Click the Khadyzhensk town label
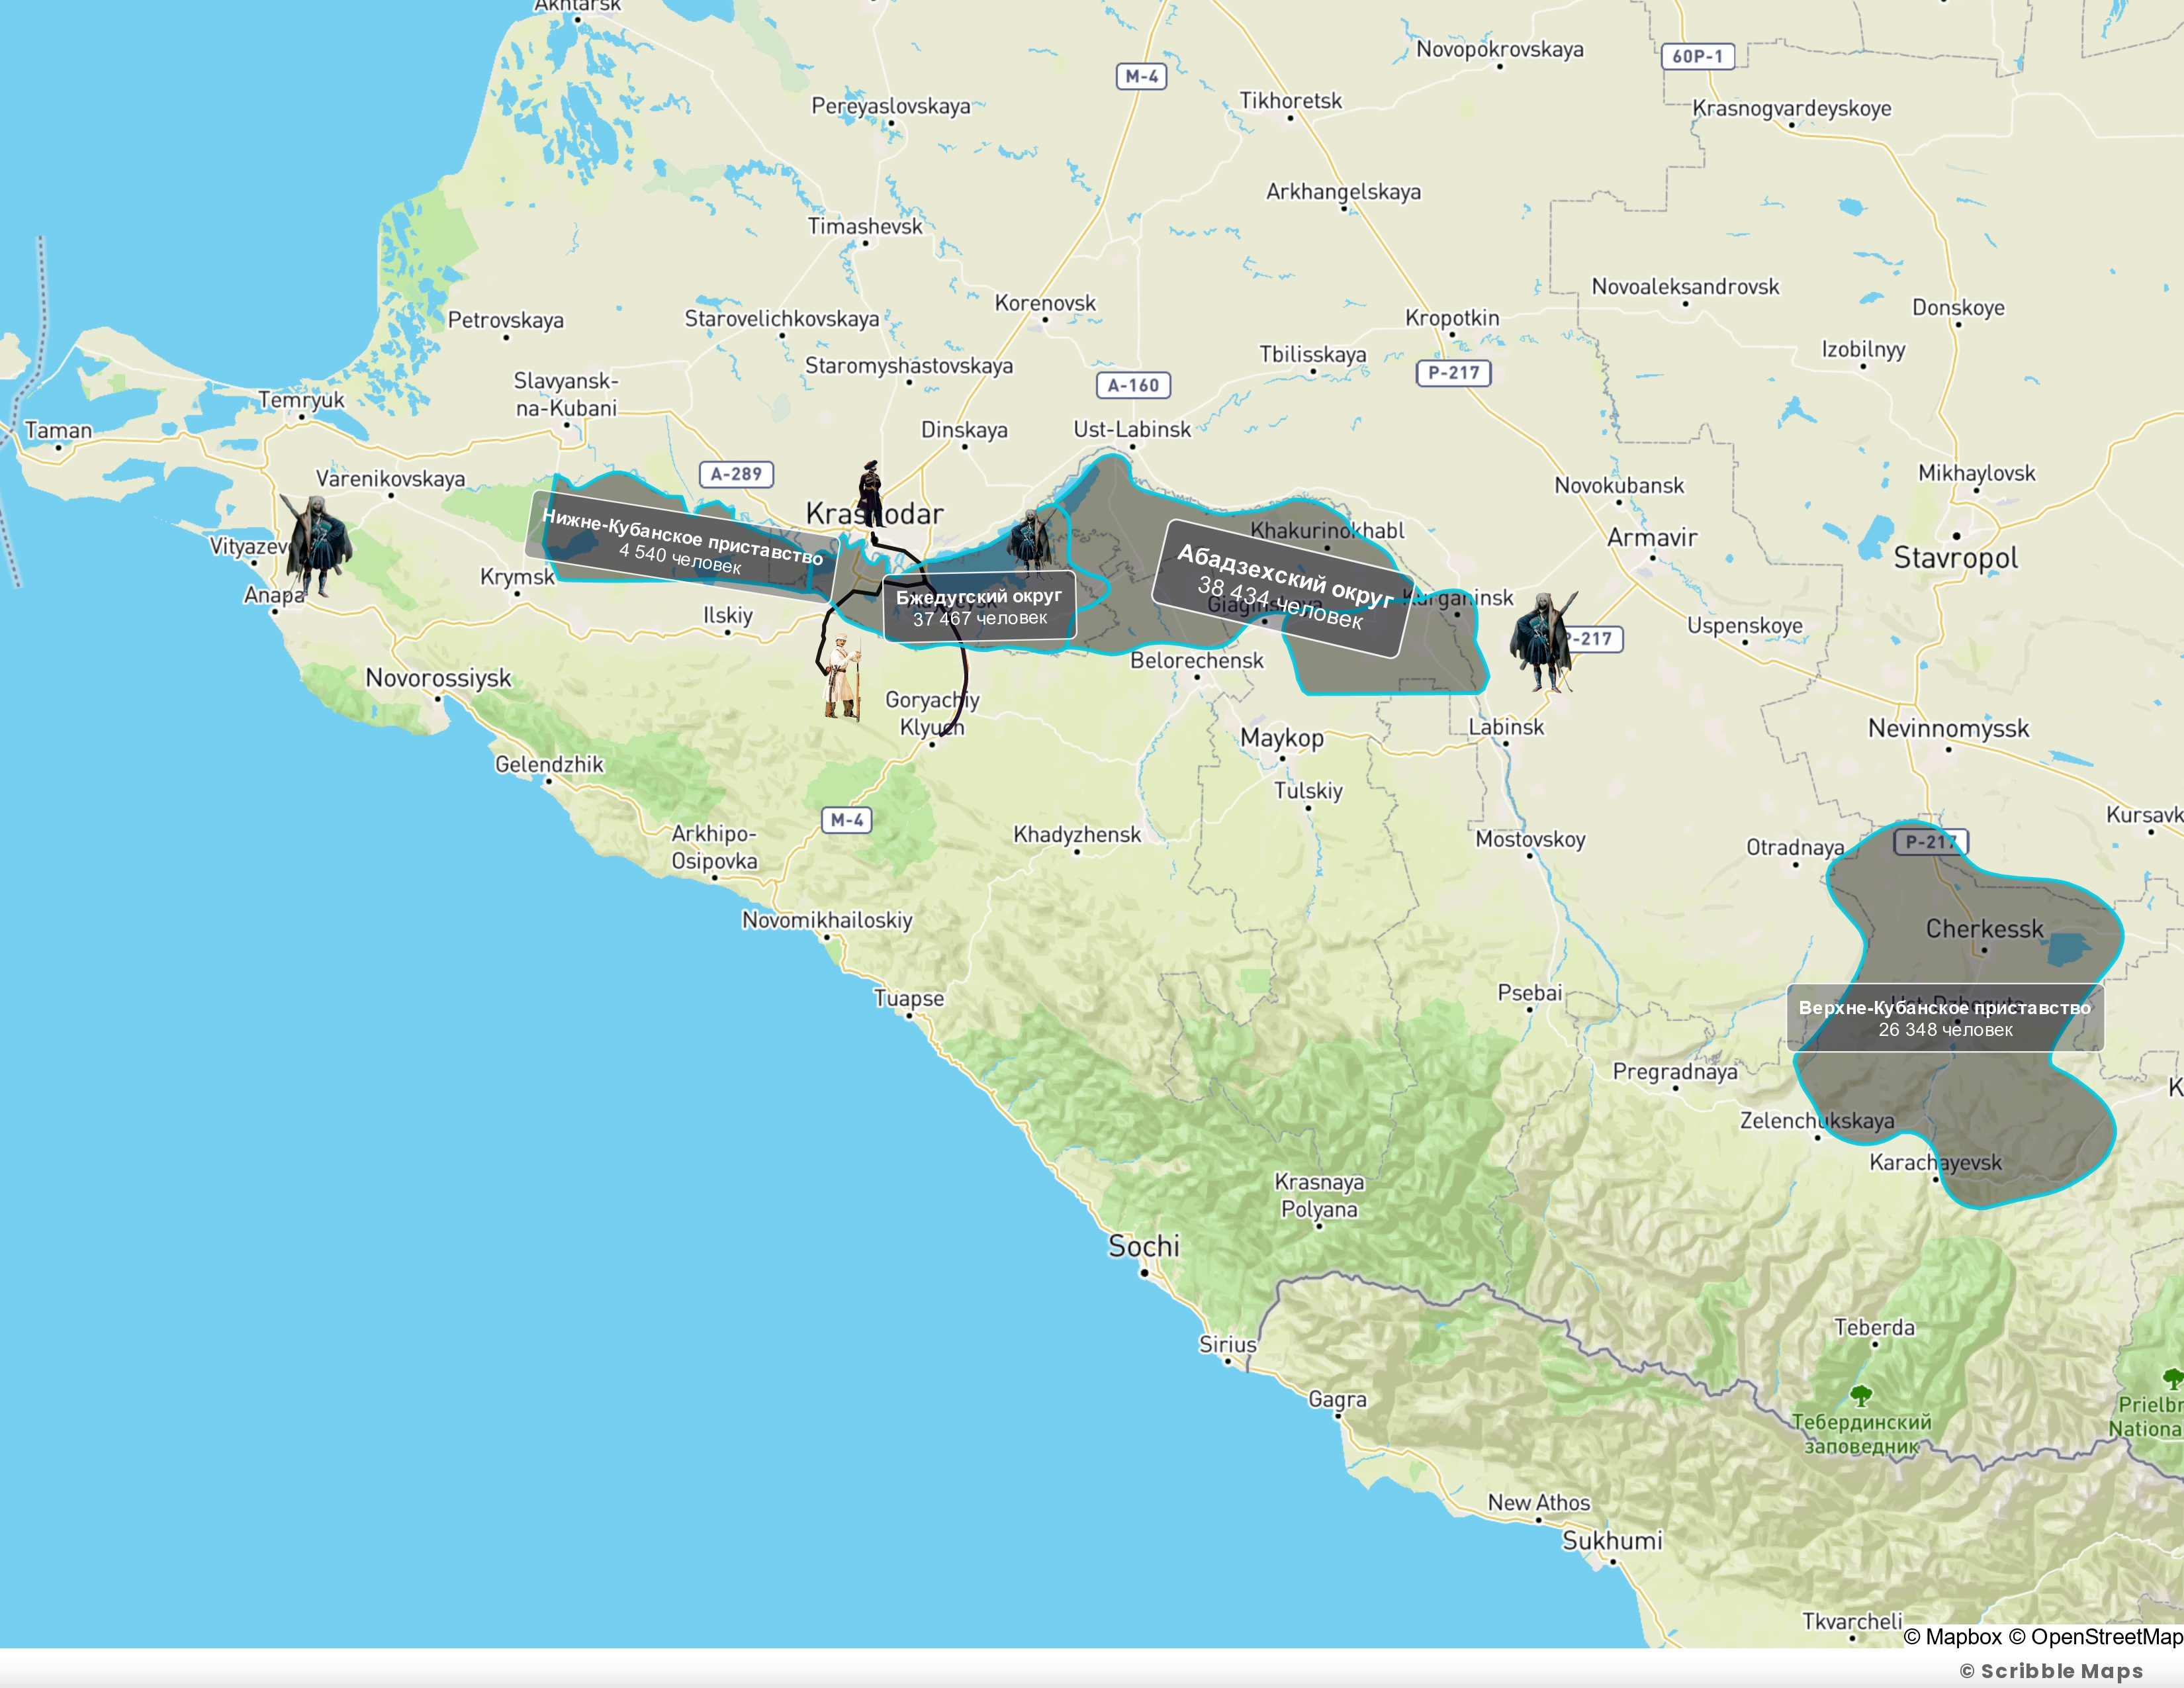The image size is (2184, 1688). pyautogui.click(x=1077, y=834)
